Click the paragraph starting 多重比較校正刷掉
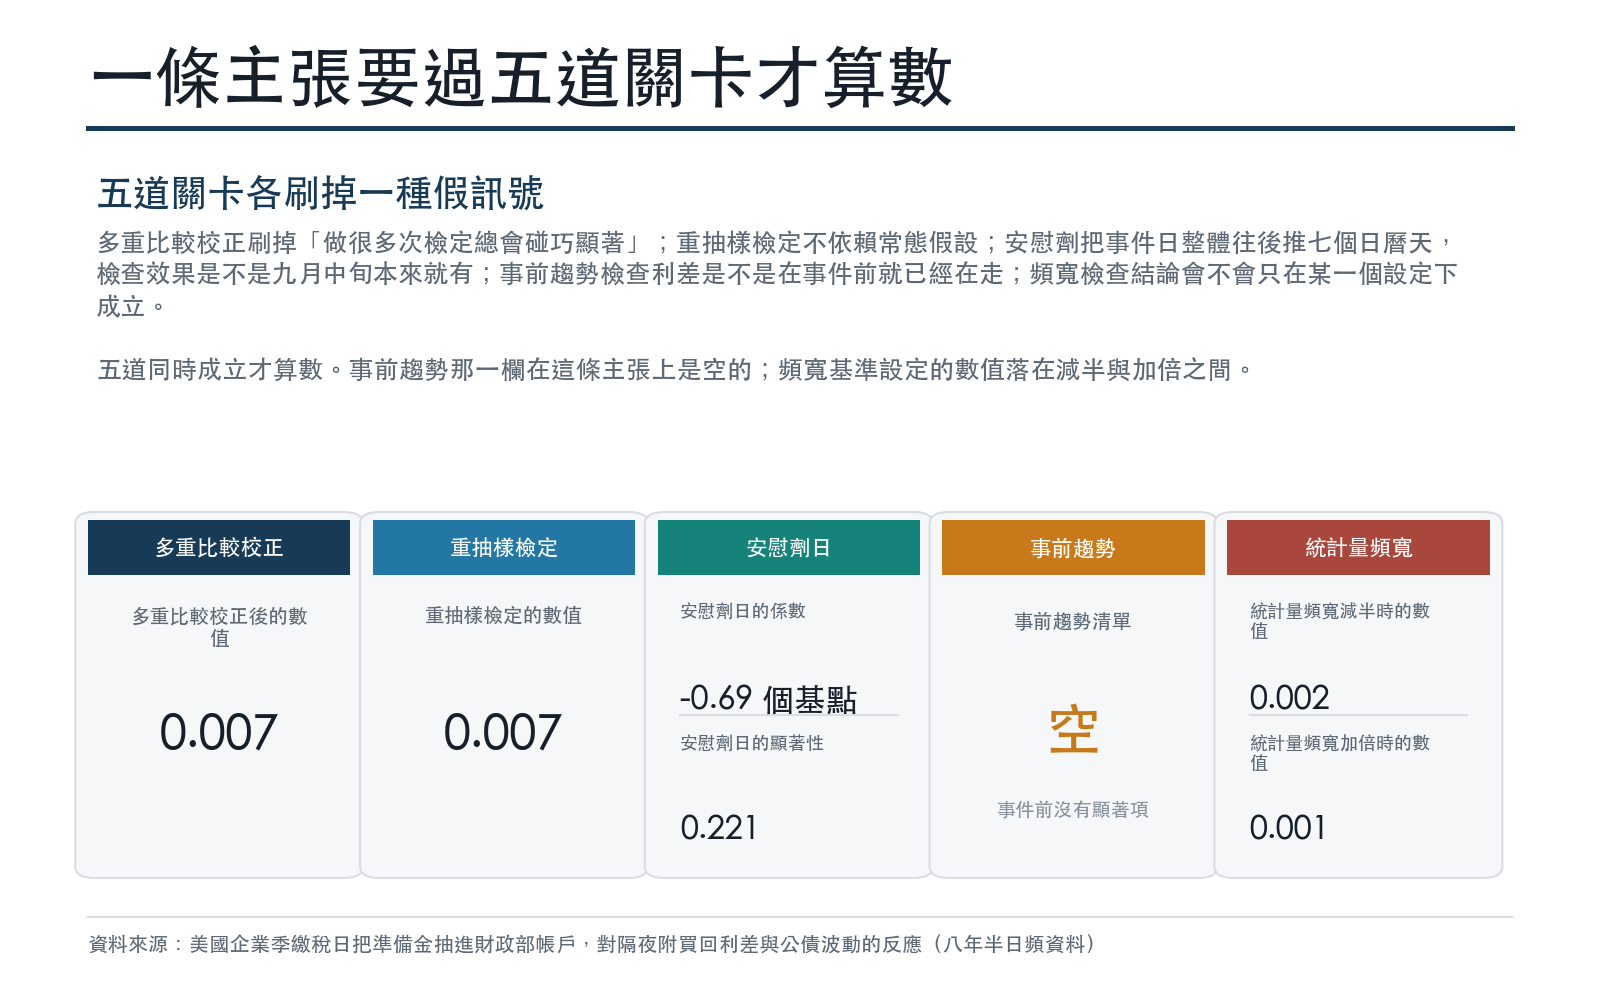The height and width of the screenshot is (1000, 1600). pyautogui.click(x=777, y=274)
